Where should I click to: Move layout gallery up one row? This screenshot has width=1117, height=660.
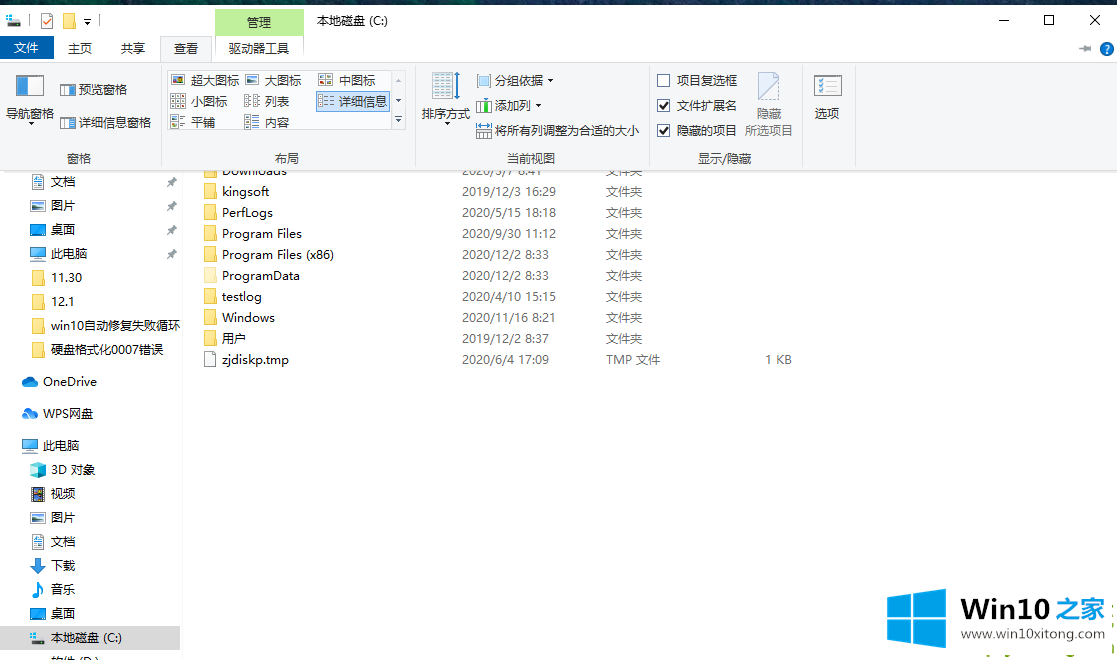click(398, 81)
